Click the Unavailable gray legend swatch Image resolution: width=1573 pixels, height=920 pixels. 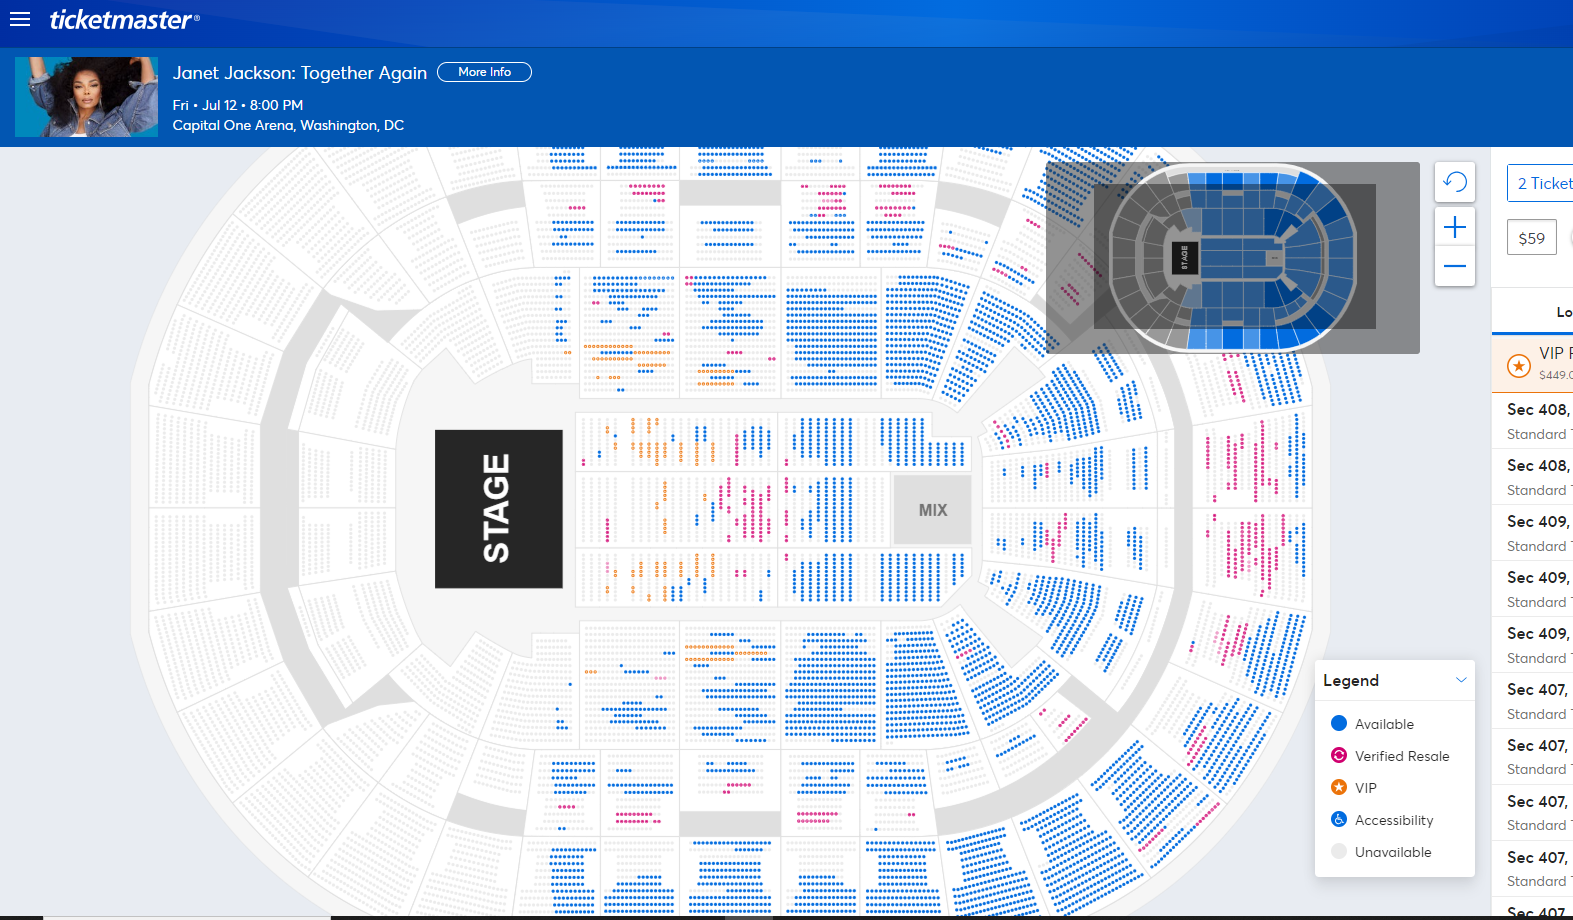click(x=1339, y=851)
